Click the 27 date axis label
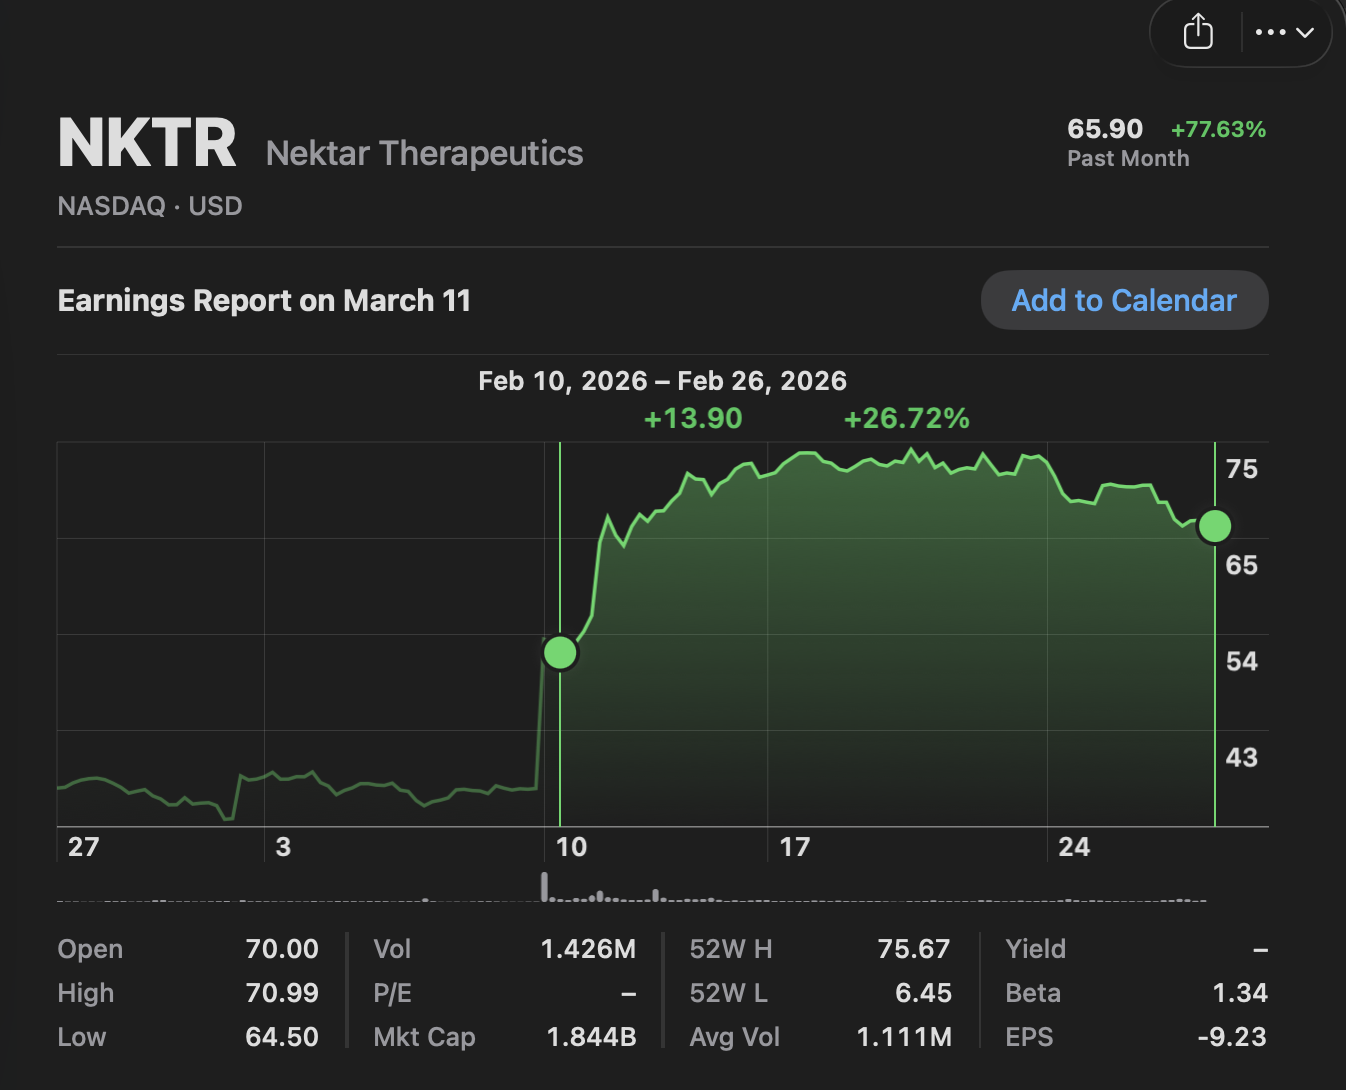Image resolution: width=1346 pixels, height=1090 pixels. (x=84, y=847)
